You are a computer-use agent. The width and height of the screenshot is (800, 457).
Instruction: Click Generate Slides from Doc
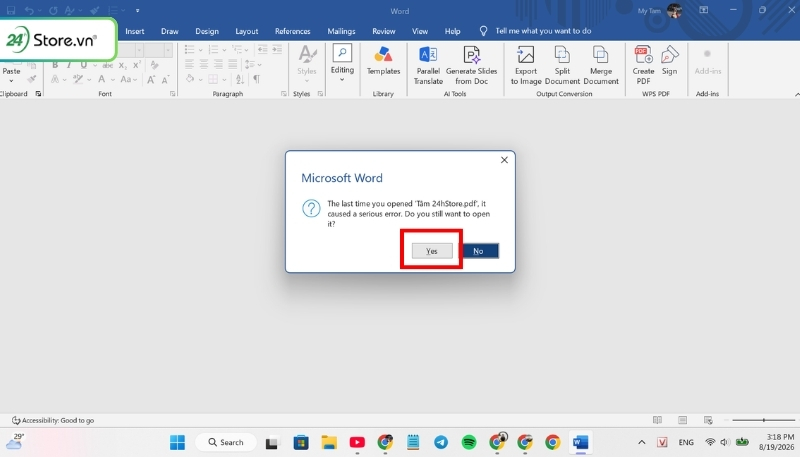tap(471, 65)
